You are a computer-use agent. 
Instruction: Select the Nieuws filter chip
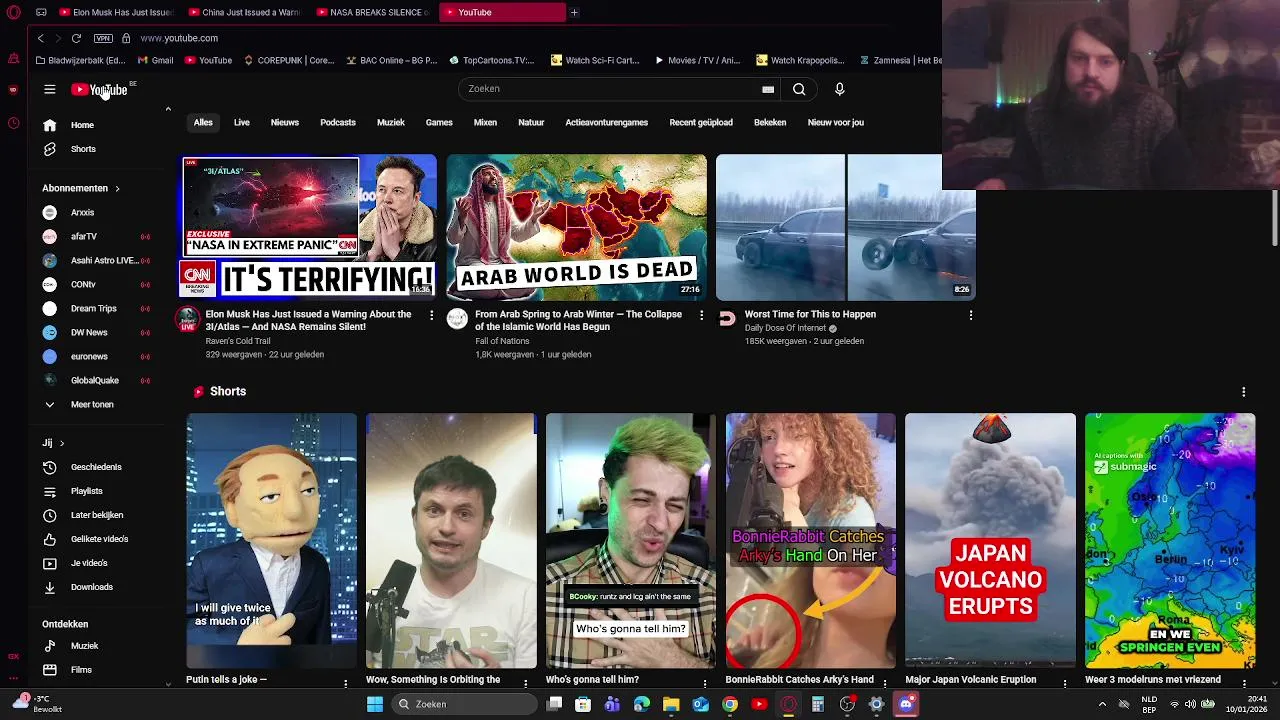coord(285,122)
